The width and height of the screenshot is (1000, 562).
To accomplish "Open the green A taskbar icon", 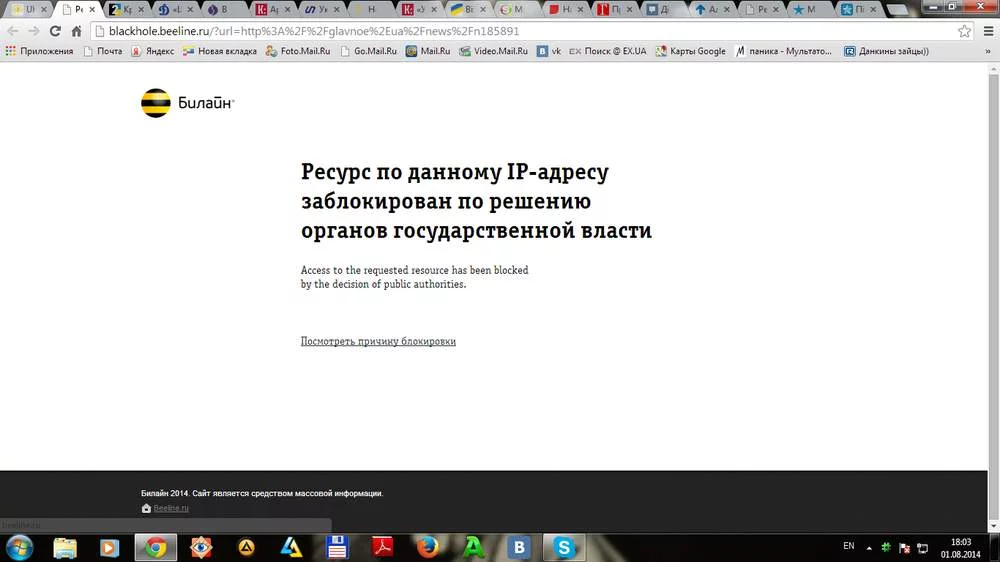I will [473, 548].
